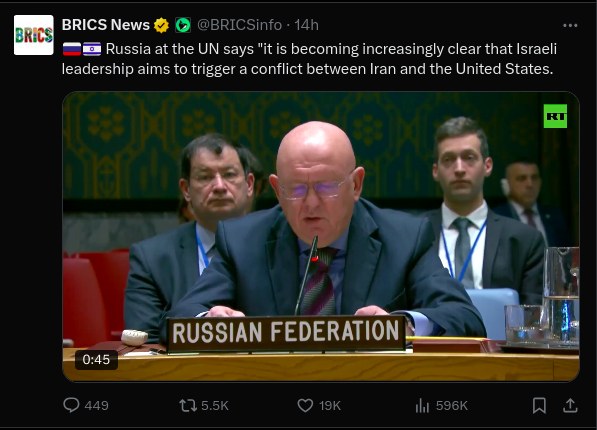The height and width of the screenshot is (430, 597).
Task: Play the Russian Federation video
Action: click(321, 237)
